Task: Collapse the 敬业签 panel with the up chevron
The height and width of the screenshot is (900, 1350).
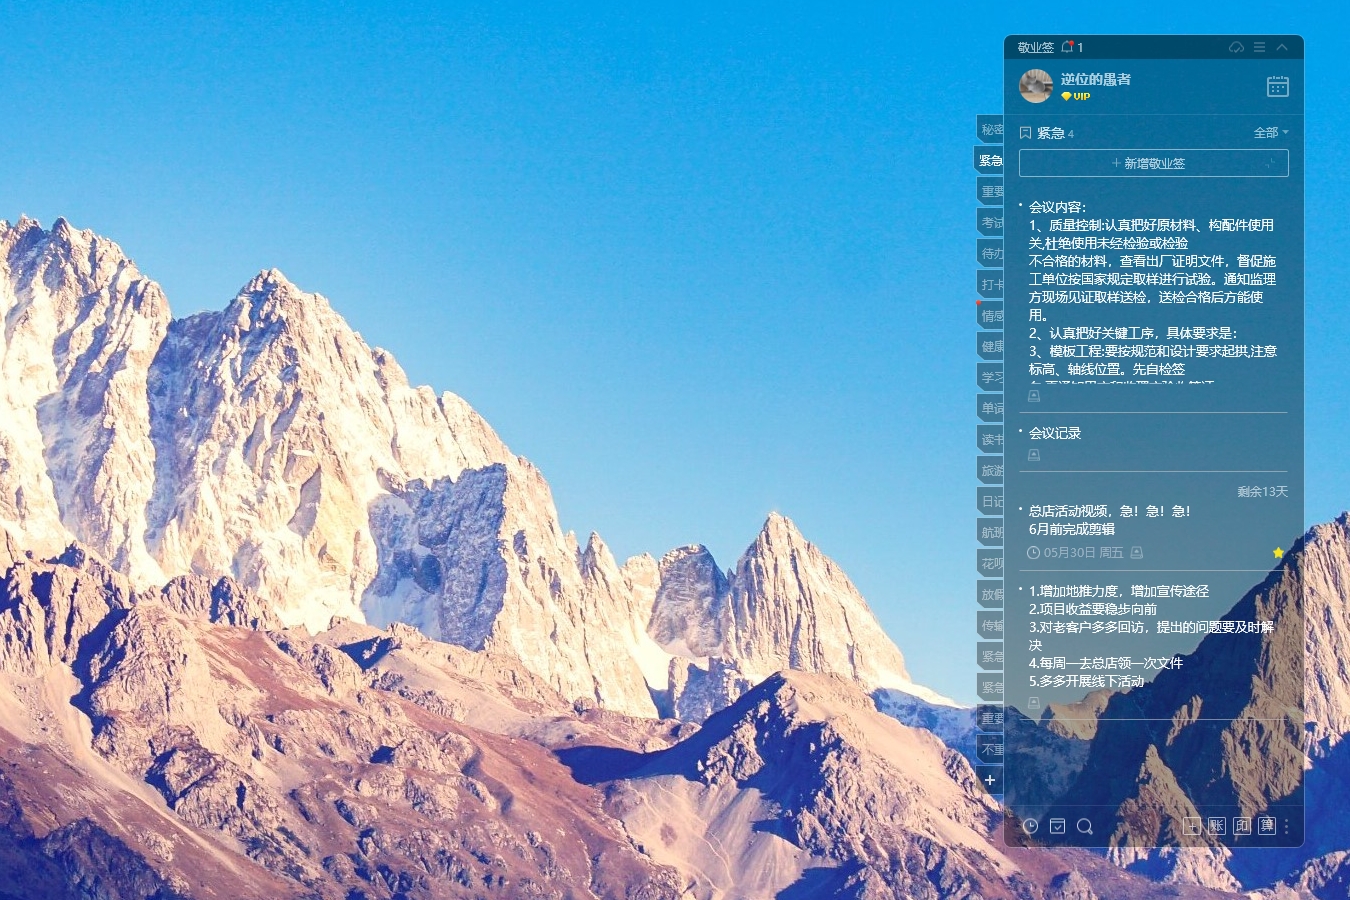Action: 1282,47
